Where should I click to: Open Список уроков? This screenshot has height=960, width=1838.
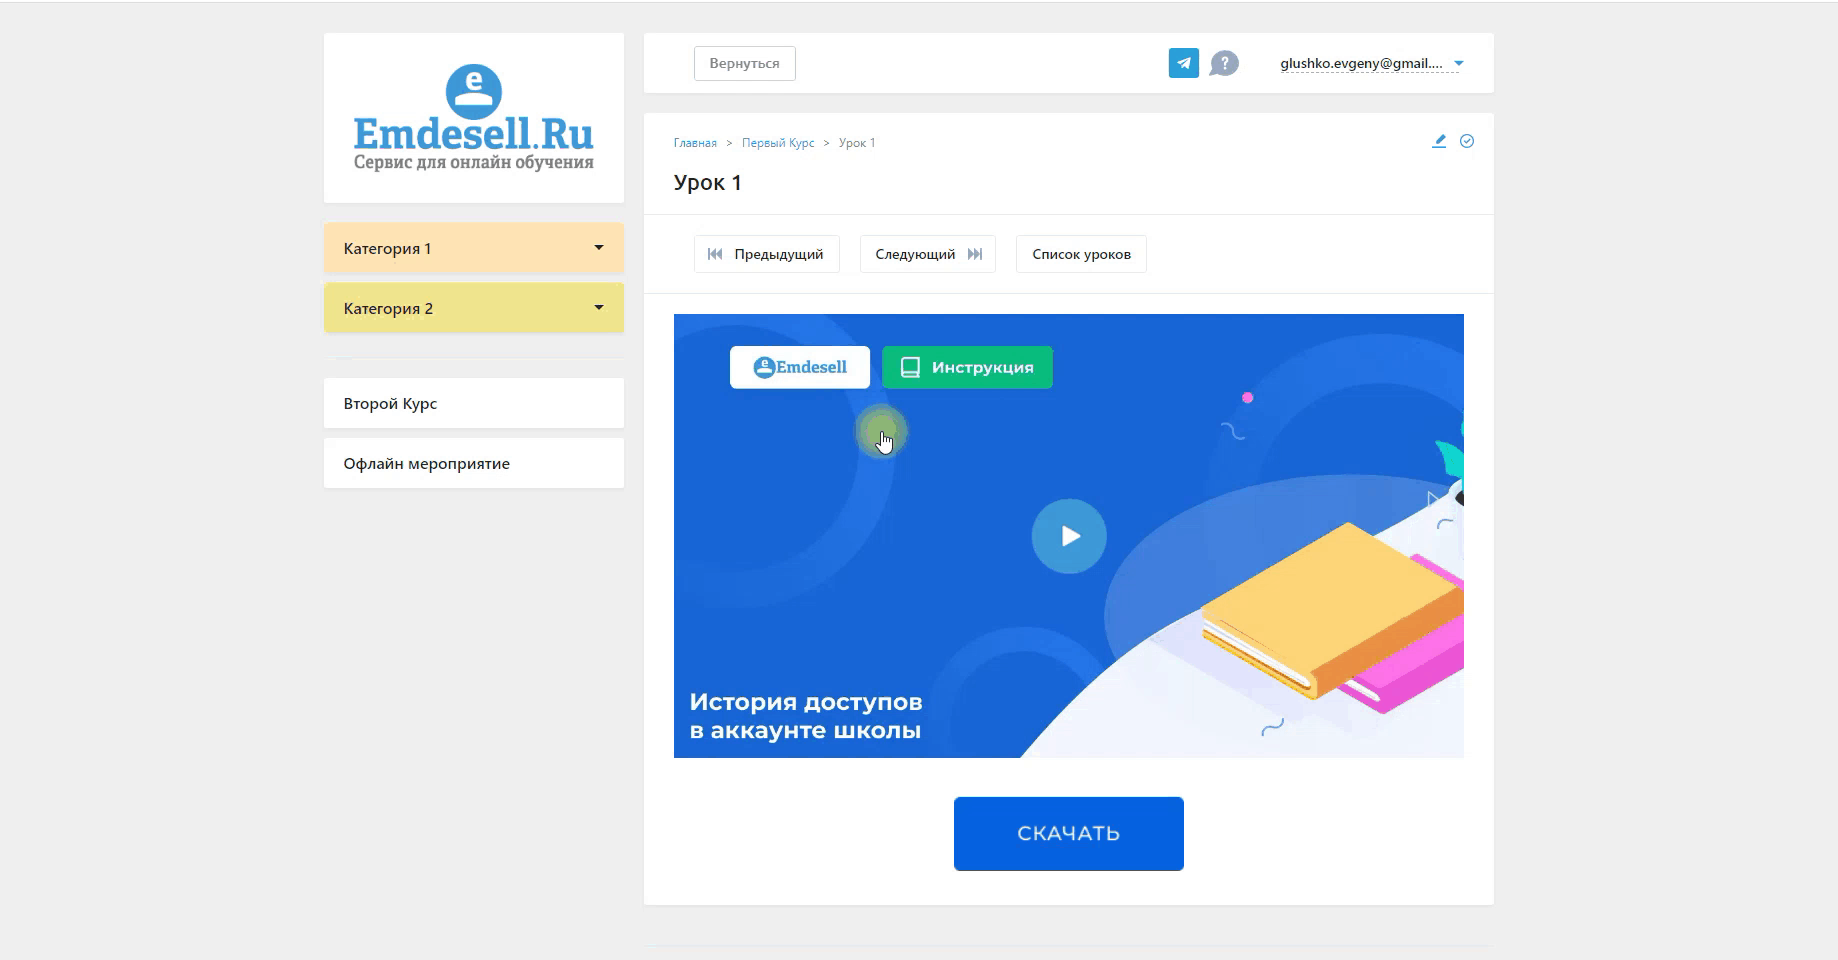point(1081,254)
